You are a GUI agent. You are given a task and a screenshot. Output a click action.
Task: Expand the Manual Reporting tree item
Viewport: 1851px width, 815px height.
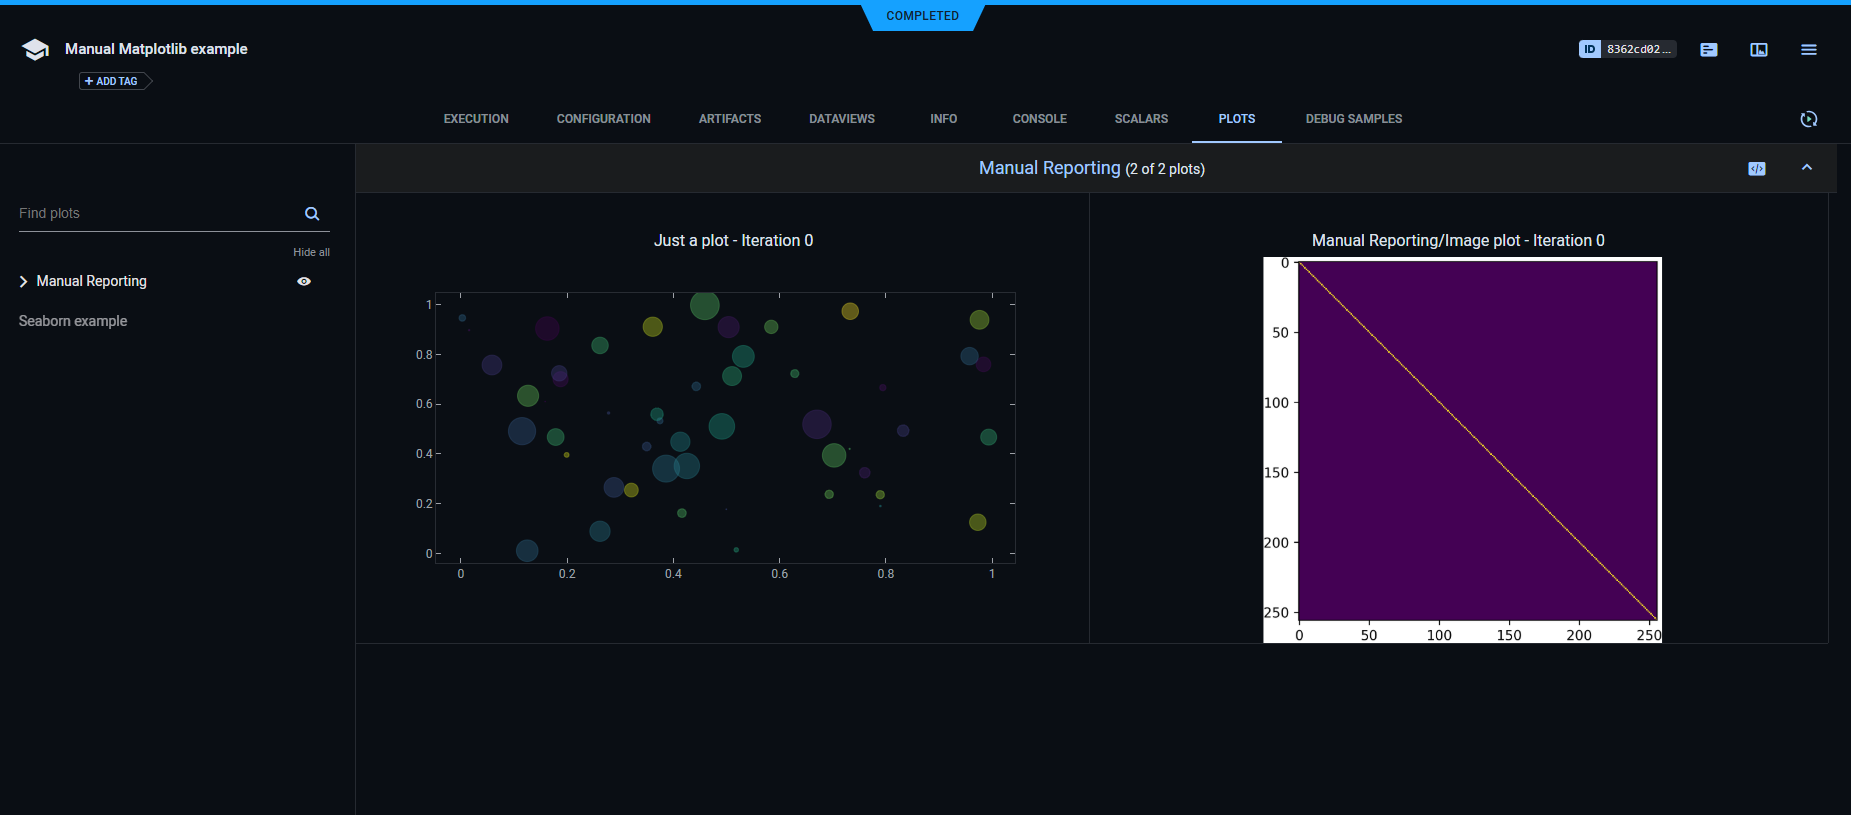pos(24,282)
